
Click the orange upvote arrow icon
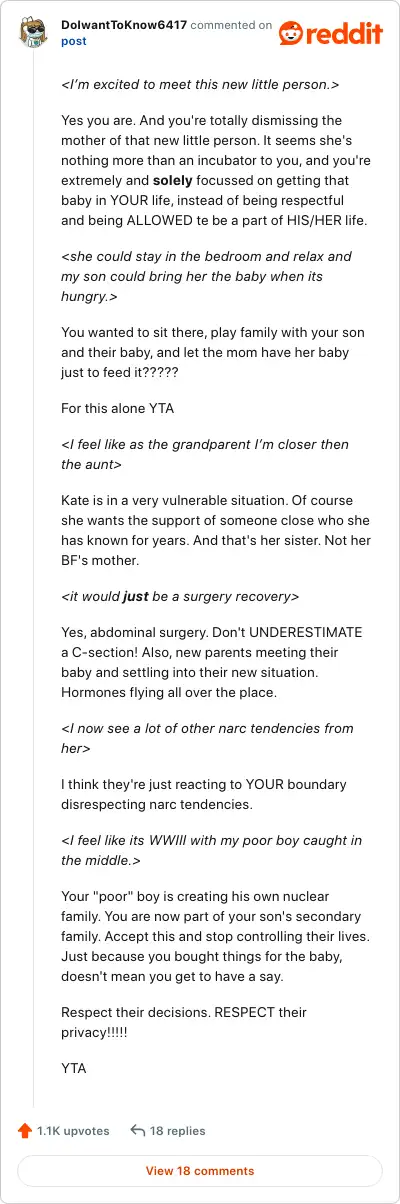coord(25,1131)
